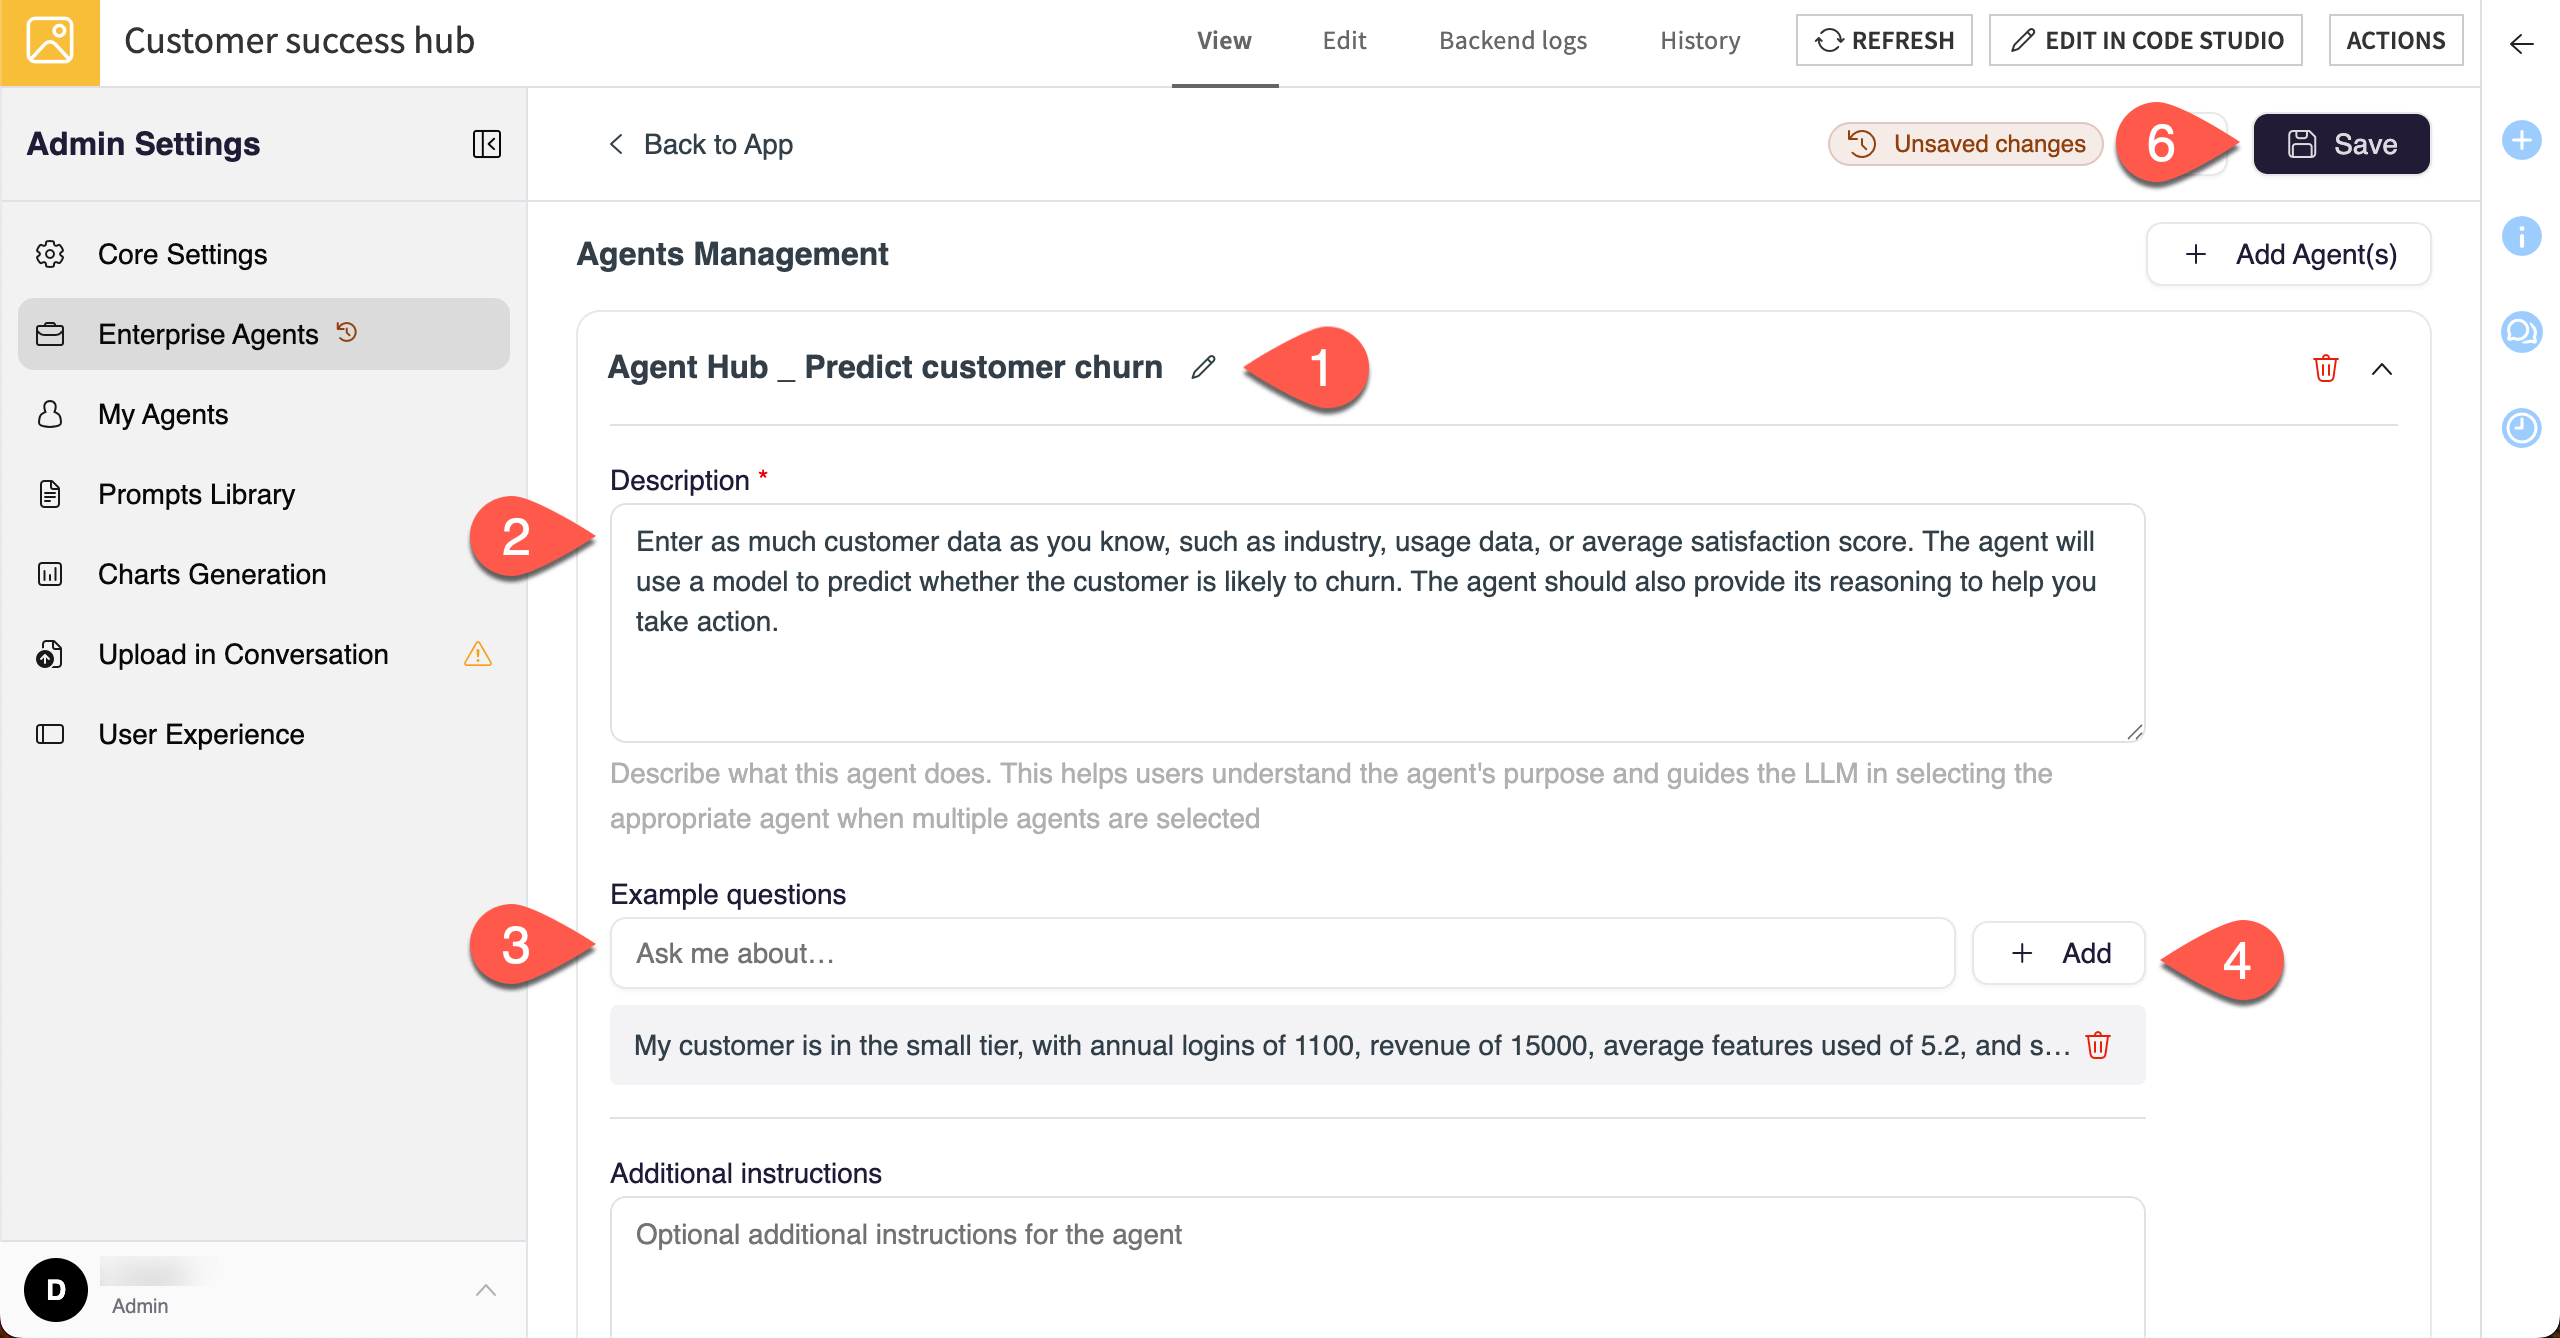Delete the Predict customer churn agent
Image resolution: width=2560 pixels, height=1338 pixels.
(2326, 368)
